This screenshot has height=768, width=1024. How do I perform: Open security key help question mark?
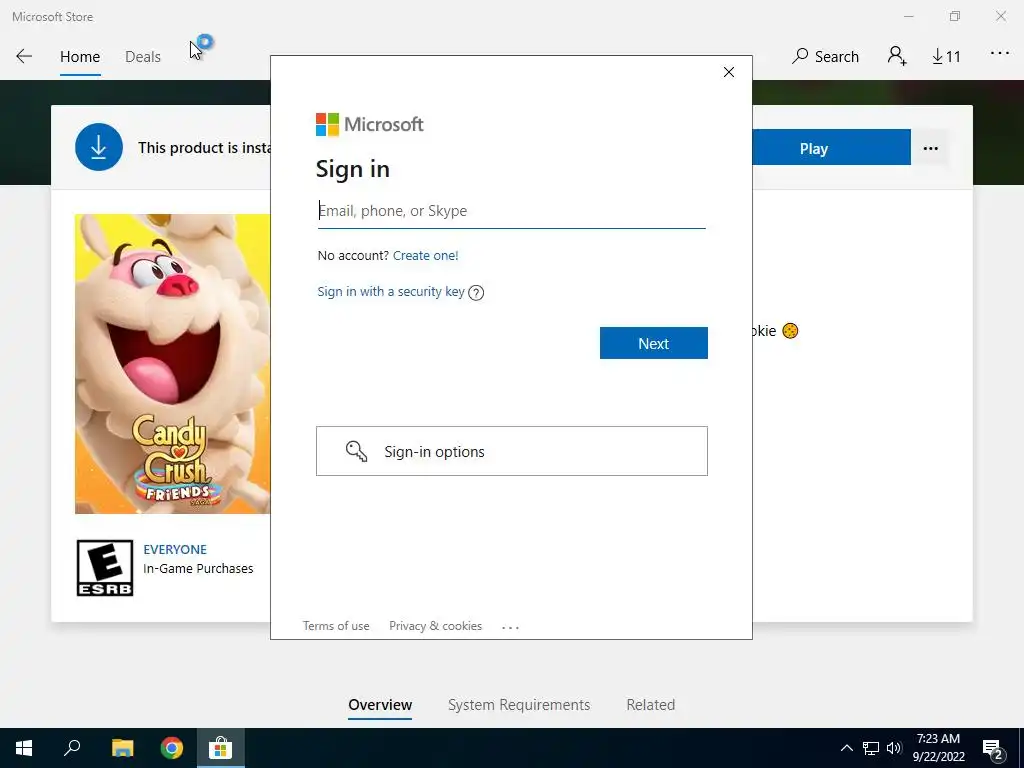click(476, 293)
